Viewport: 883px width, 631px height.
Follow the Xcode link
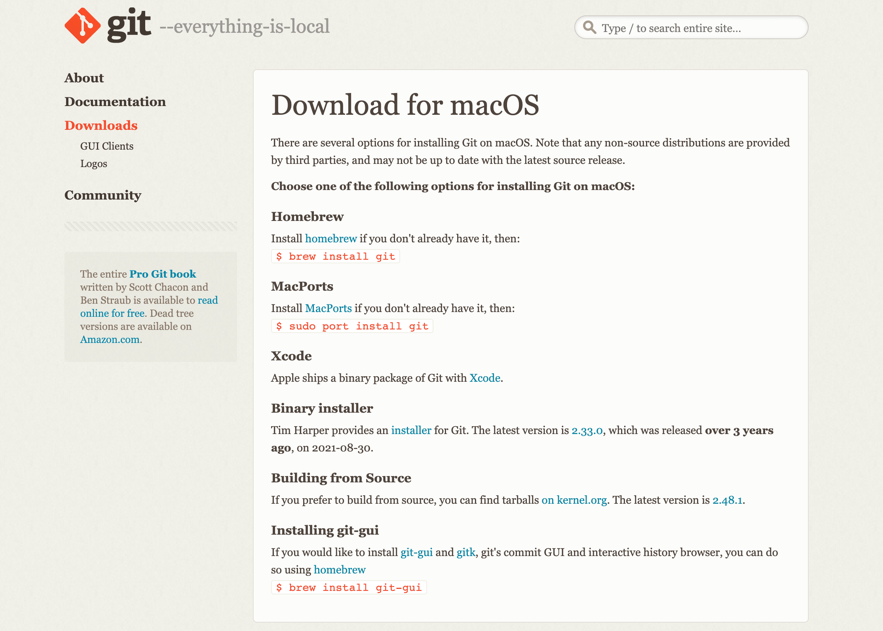[x=485, y=378]
